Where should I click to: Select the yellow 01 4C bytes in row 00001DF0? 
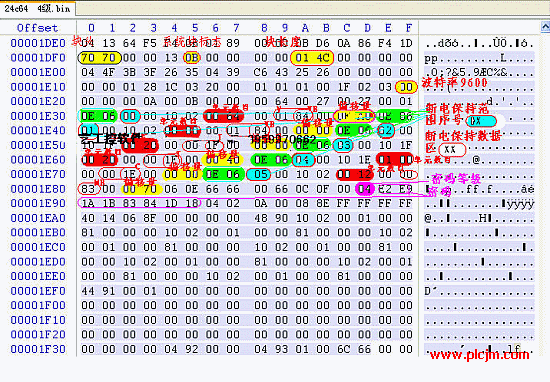312,58
